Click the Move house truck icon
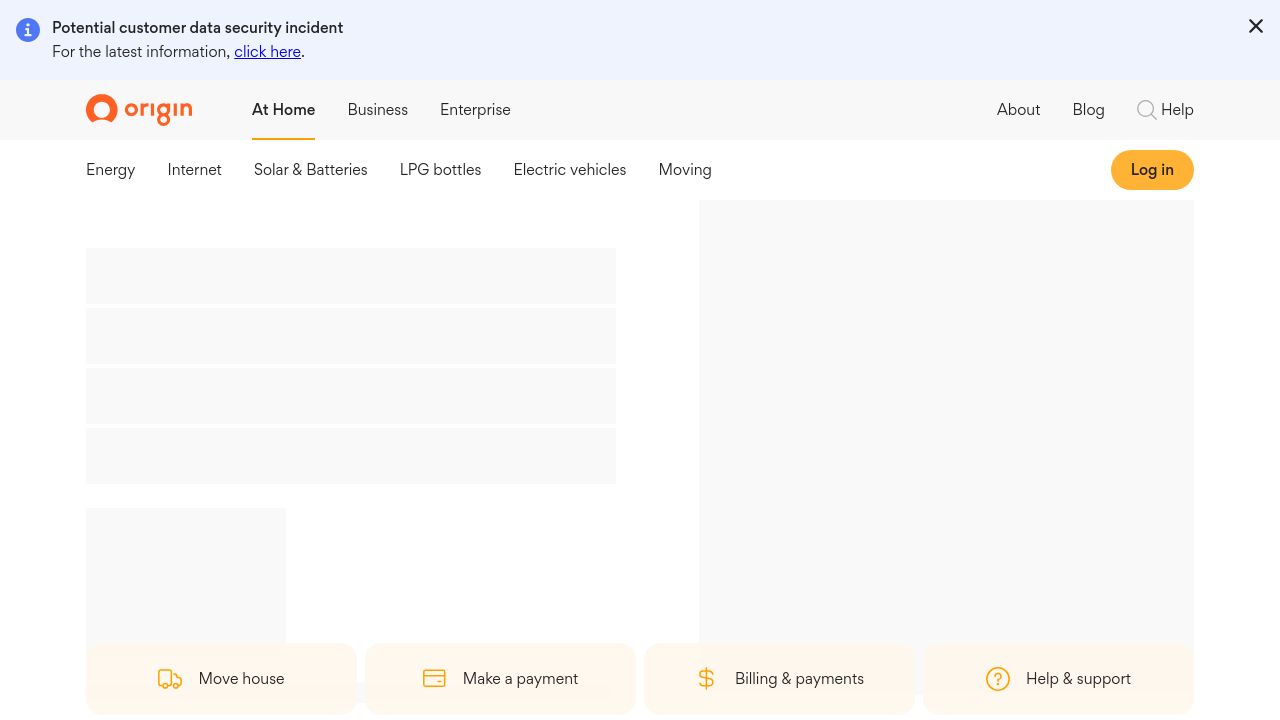This screenshot has width=1280, height=720. pyautogui.click(x=170, y=679)
